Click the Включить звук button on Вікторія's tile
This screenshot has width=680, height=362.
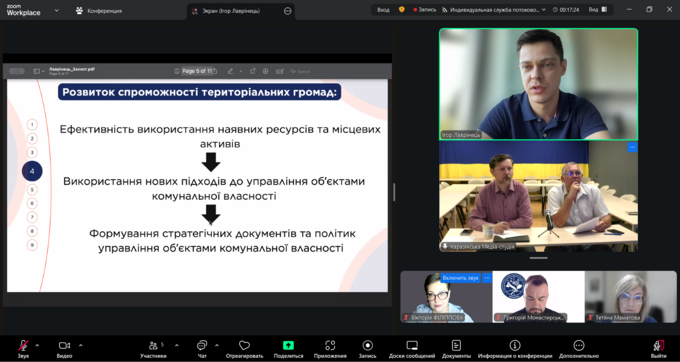click(461, 278)
